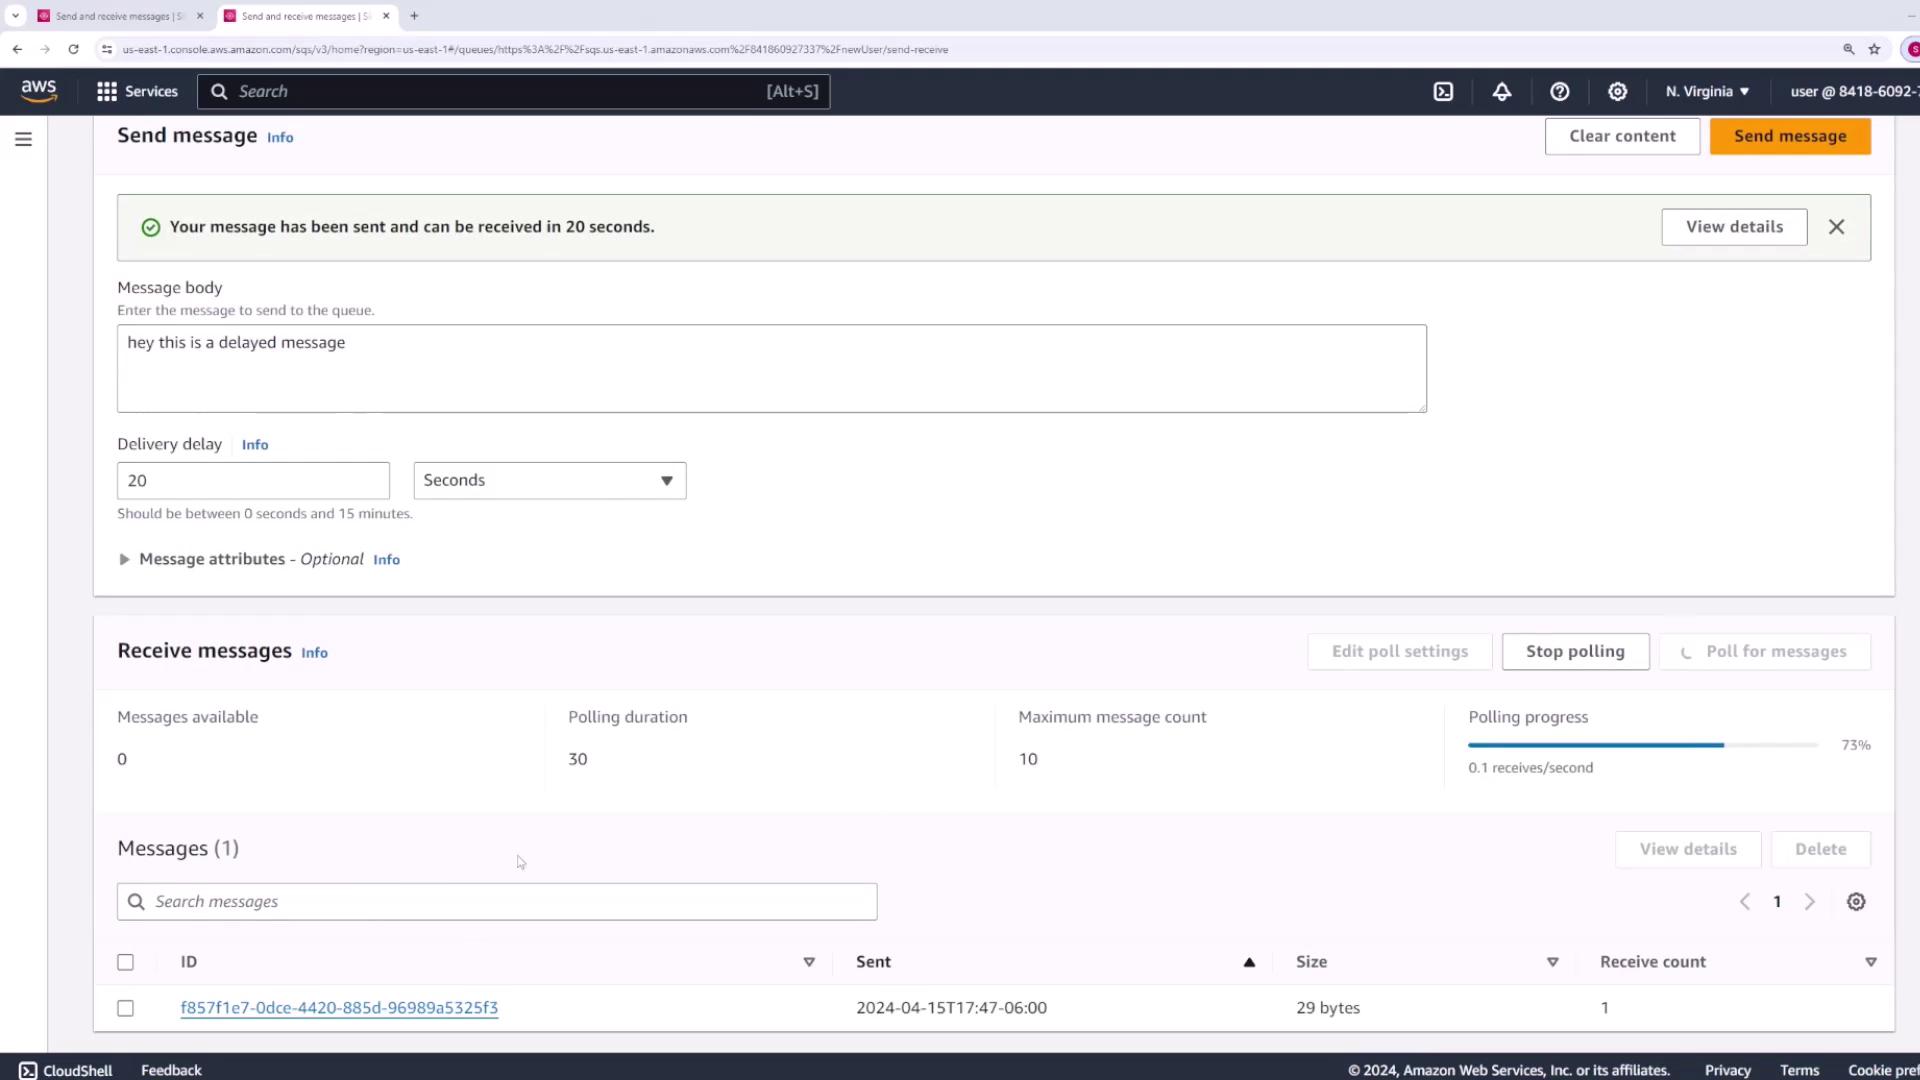
Task: Open the CloudShell icon in the top bar
Action: (1443, 91)
